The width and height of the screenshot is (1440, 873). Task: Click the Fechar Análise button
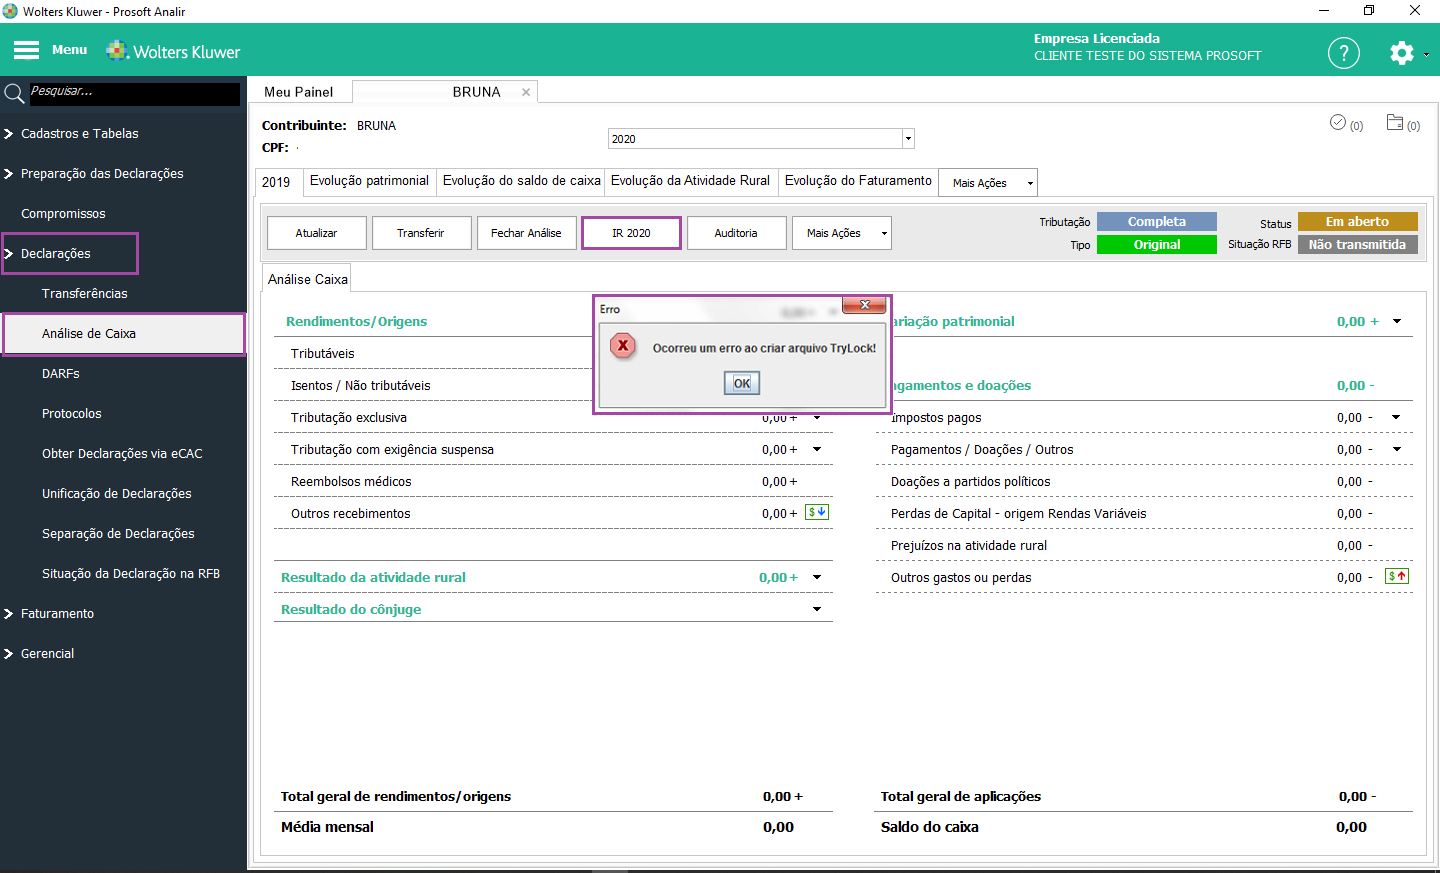(526, 233)
